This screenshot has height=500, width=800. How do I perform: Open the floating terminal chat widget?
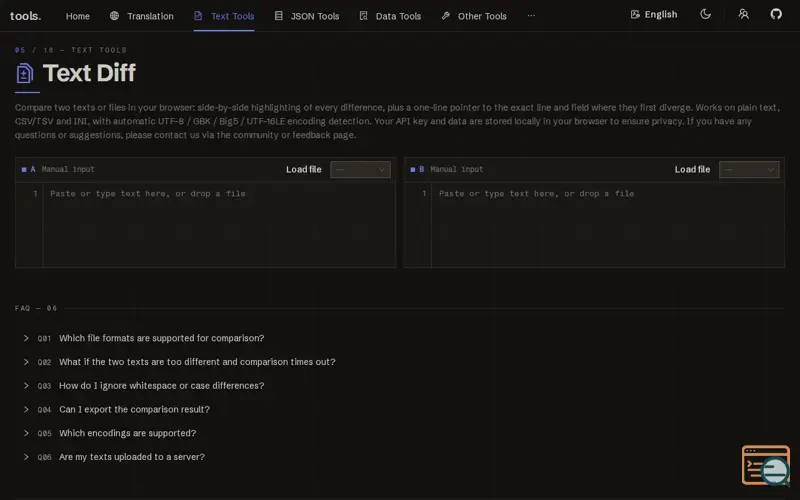[x=766, y=465]
